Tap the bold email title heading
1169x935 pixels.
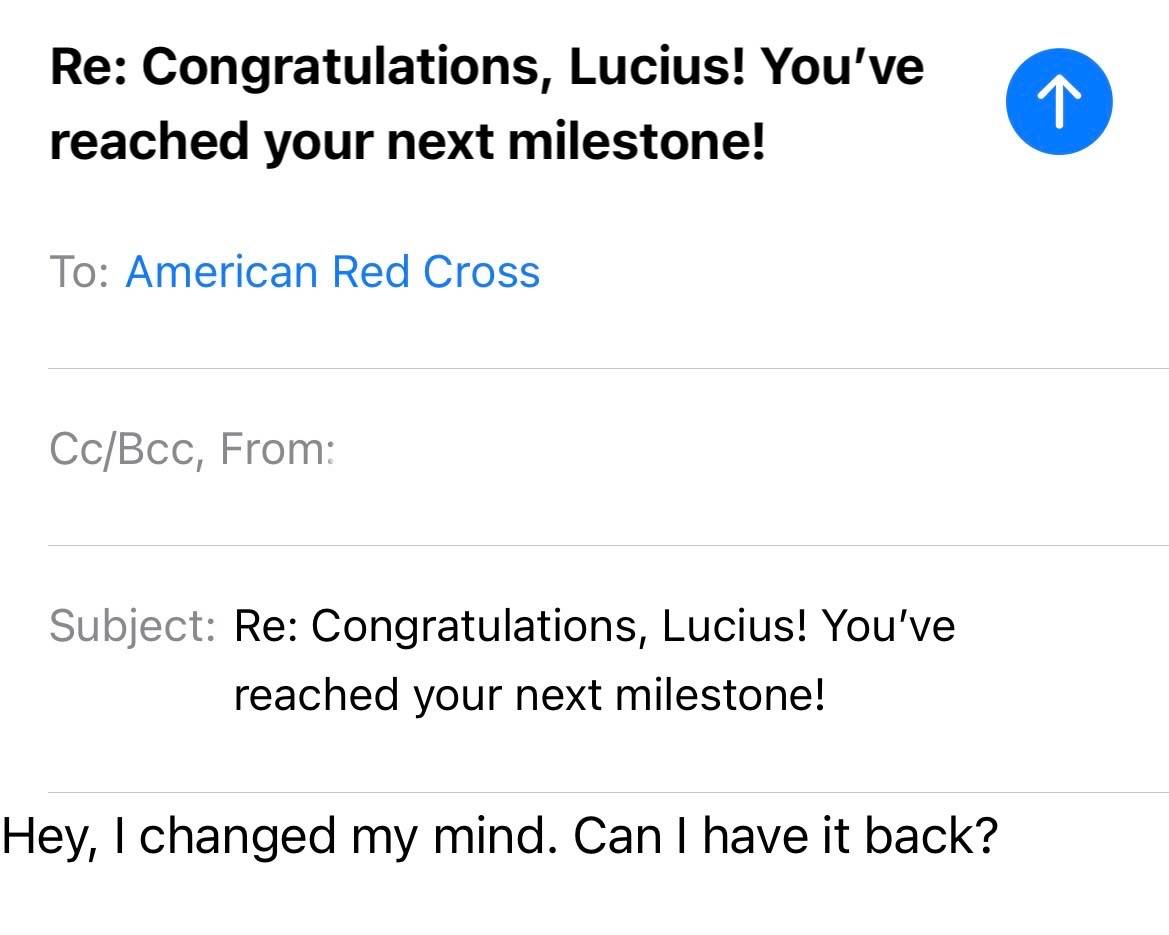click(487, 103)
